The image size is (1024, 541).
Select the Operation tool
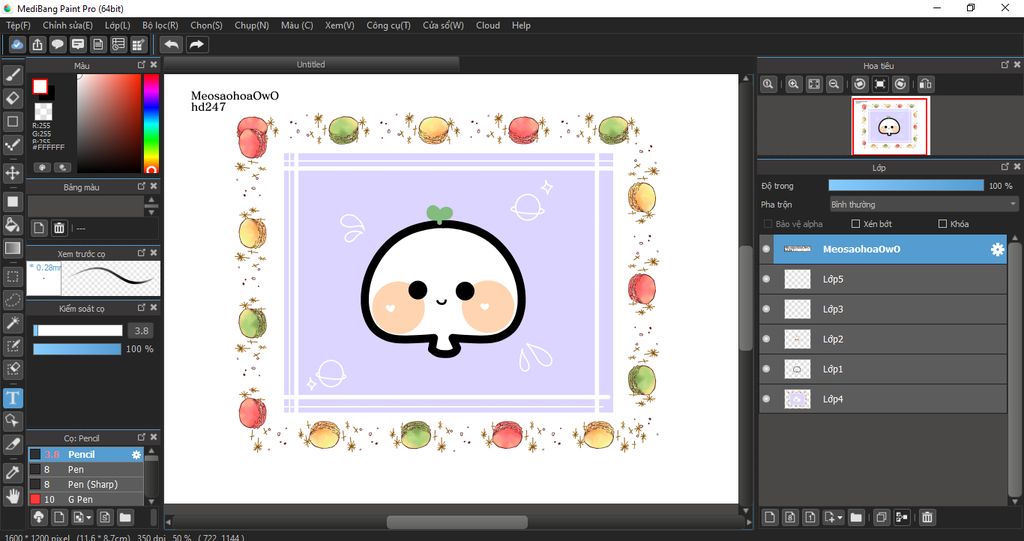[12, 420]
